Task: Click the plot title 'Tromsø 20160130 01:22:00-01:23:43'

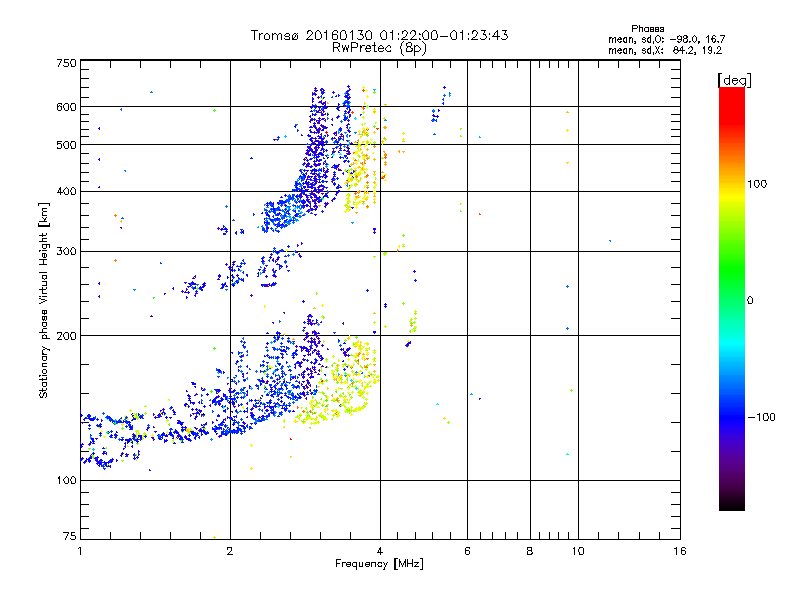Action: click(379, 35)
